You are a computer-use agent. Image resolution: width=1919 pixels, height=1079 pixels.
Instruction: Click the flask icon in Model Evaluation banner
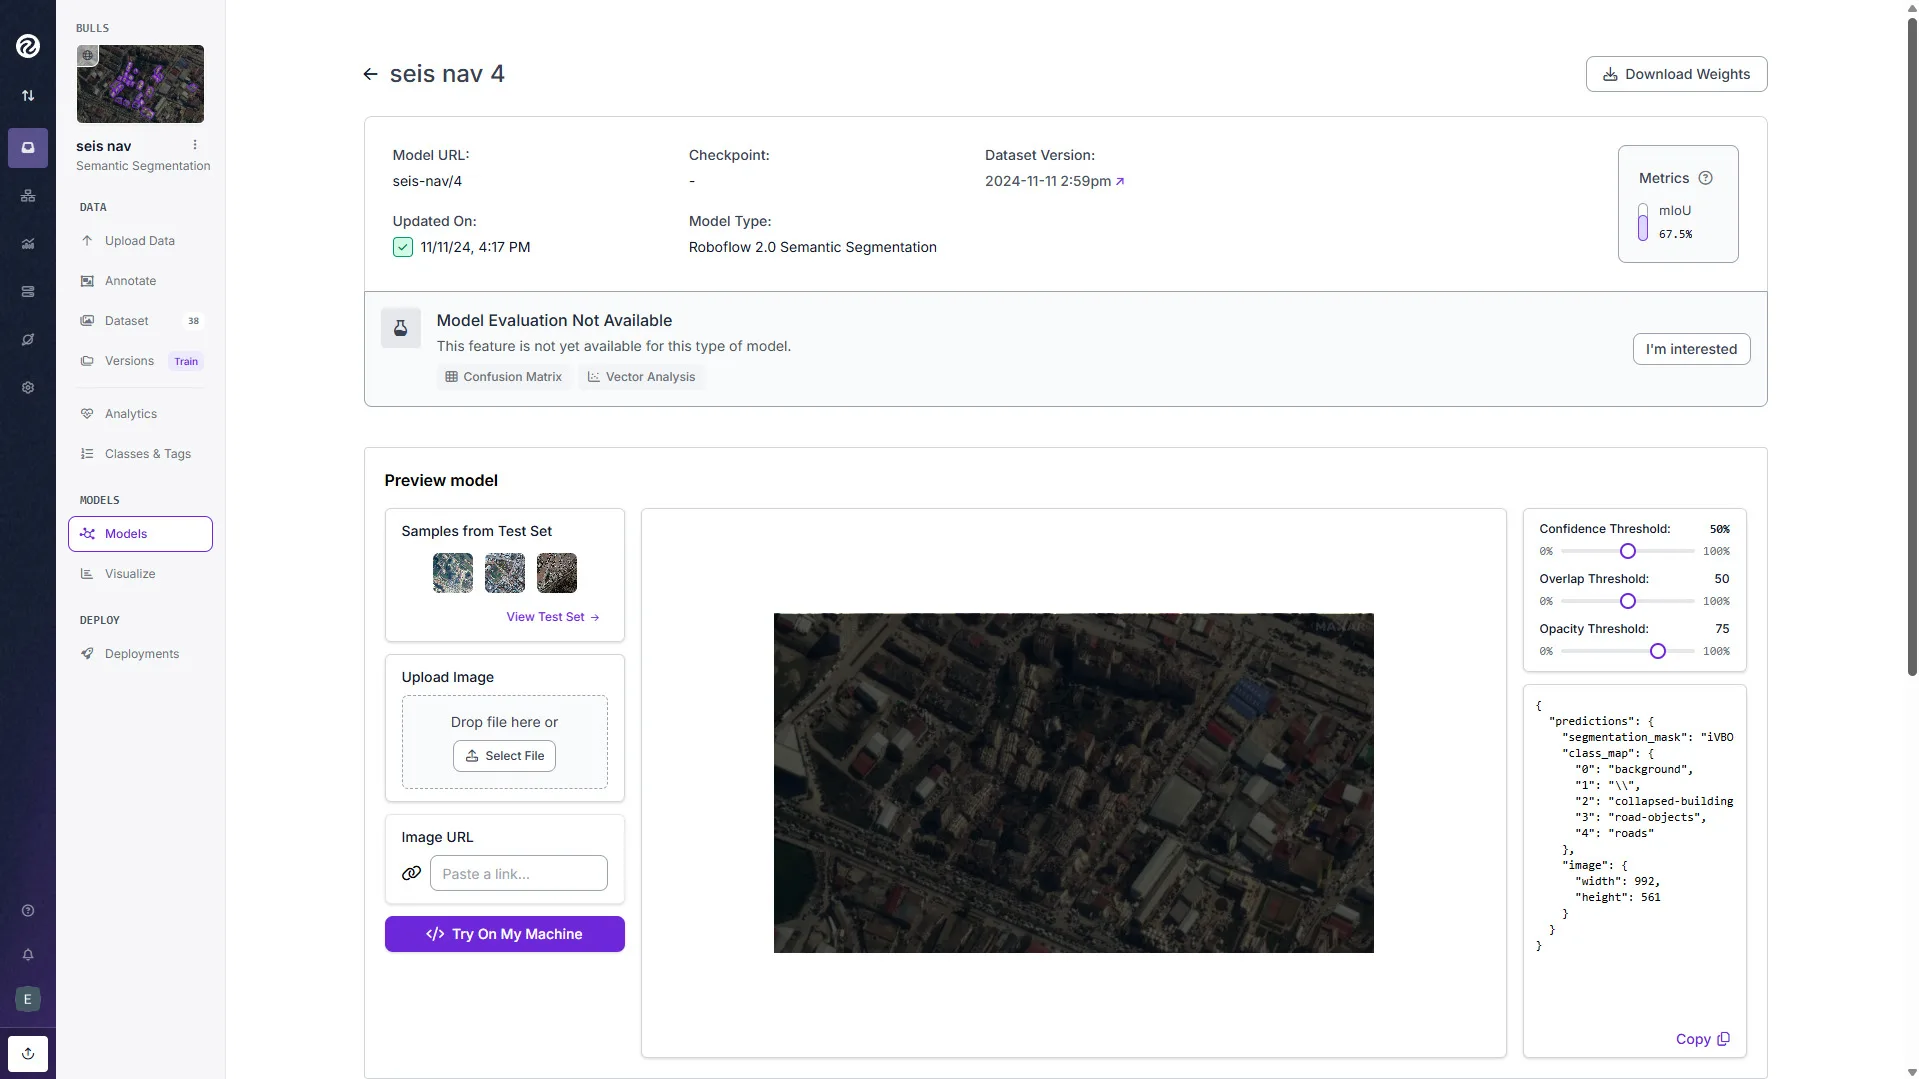(x=400, y=328)
